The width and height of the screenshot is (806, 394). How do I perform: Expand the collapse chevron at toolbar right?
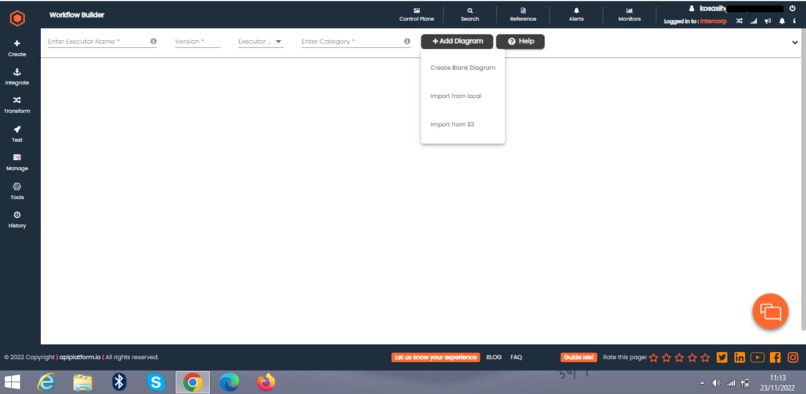click(x=795, y=43)
